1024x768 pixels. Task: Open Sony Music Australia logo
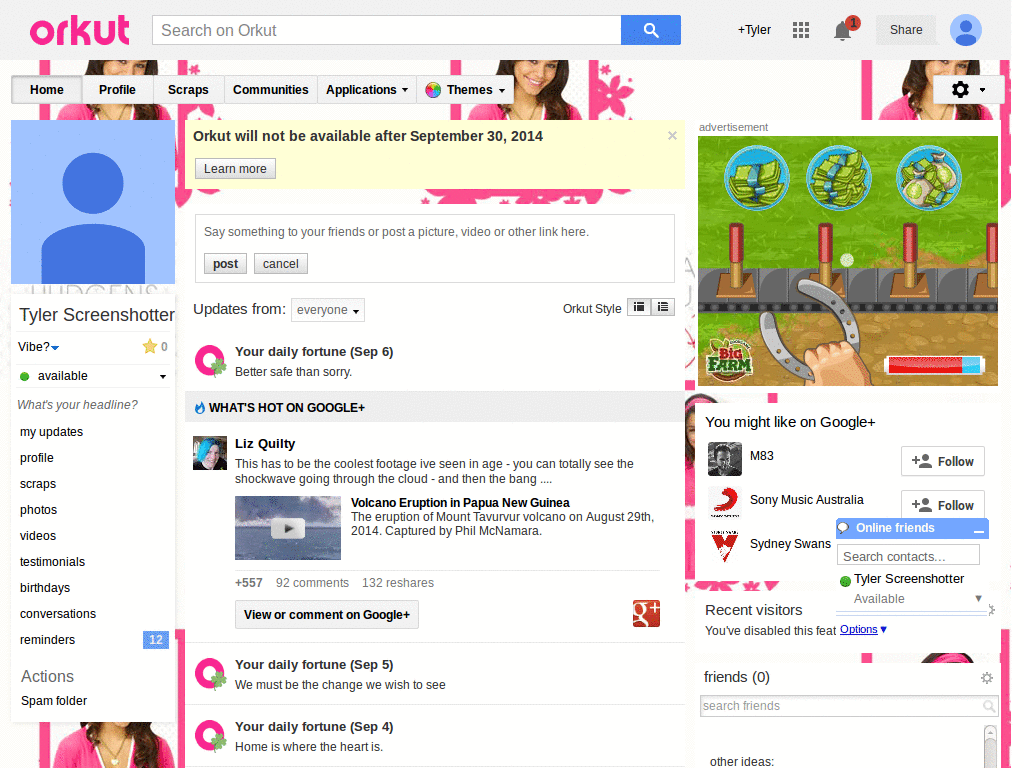[724, 503]
